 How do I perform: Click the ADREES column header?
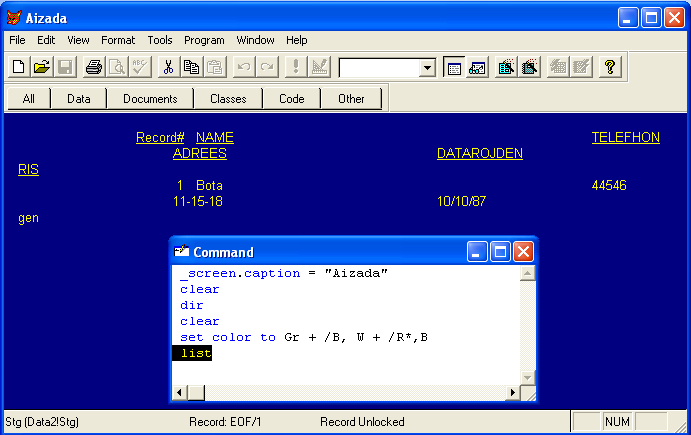pyautogui.click(x=200, y=153)
